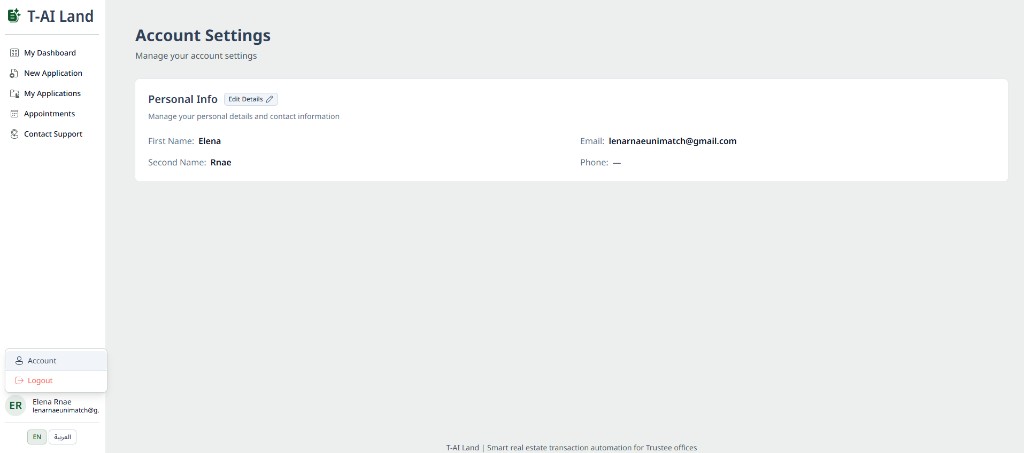Start a New Application from sidebar

coord(52,73)
